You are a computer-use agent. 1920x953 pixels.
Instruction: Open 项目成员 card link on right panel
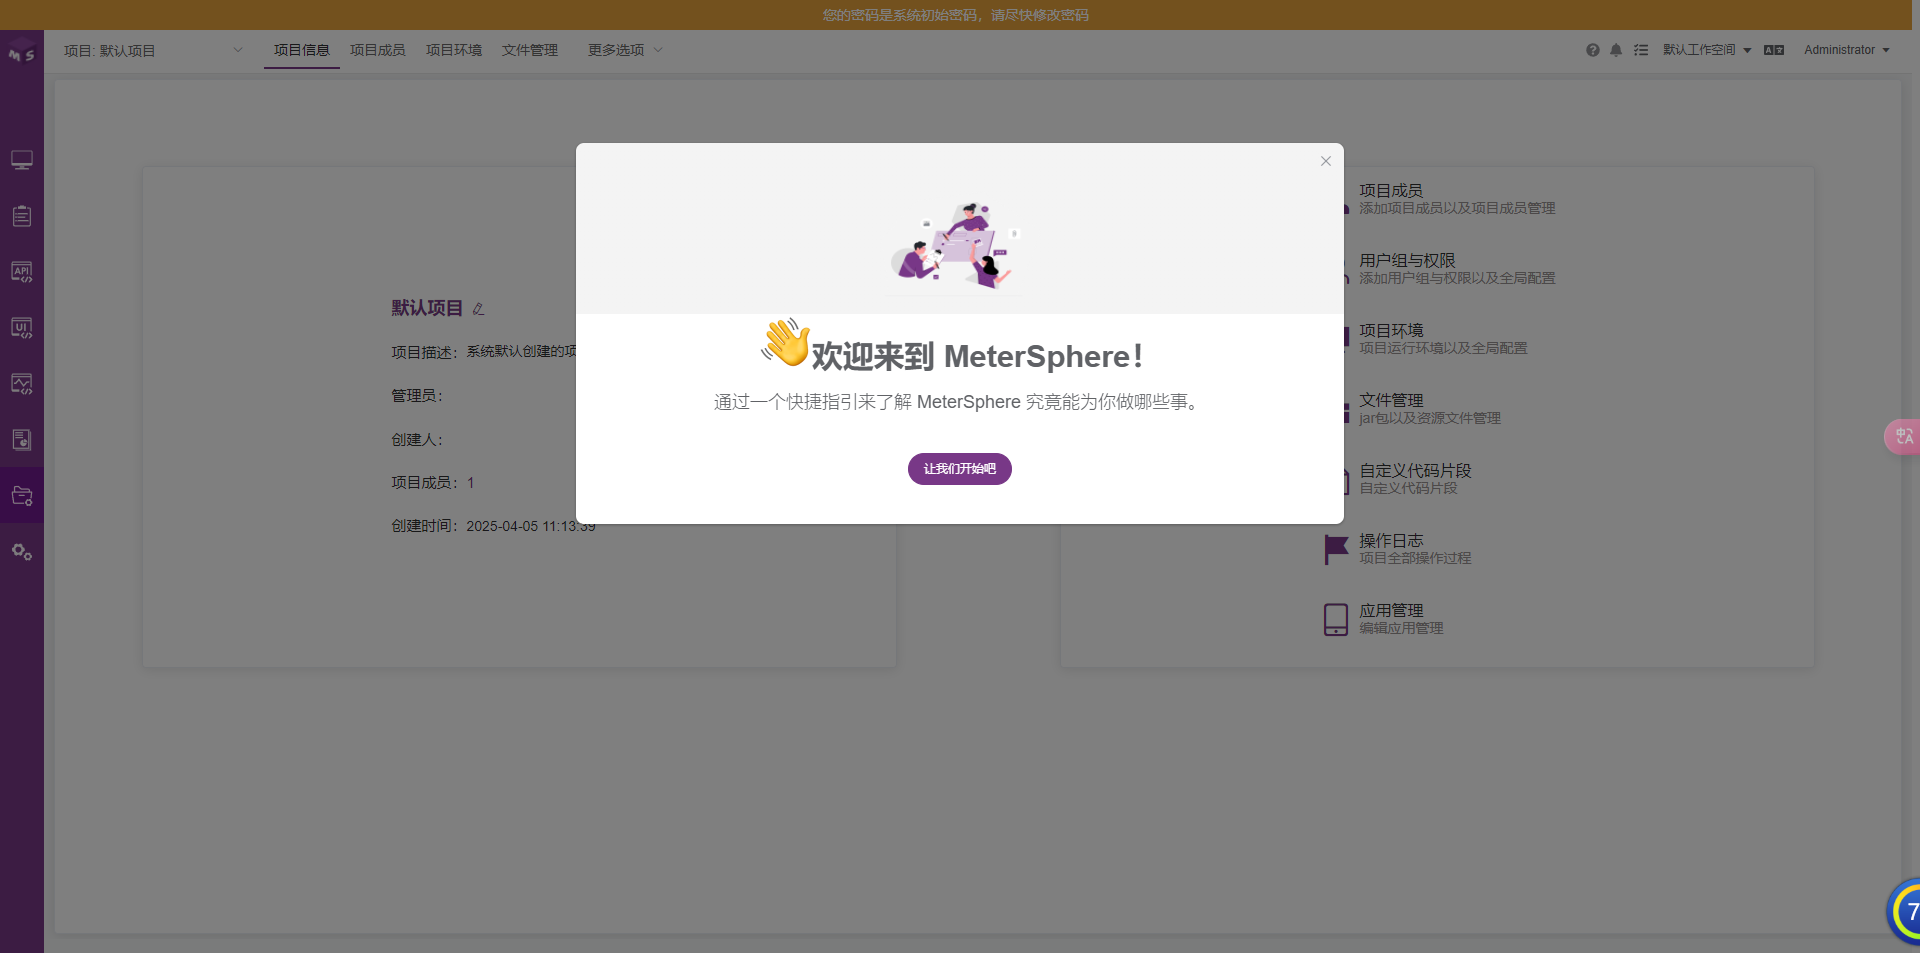coord(1391,190)
